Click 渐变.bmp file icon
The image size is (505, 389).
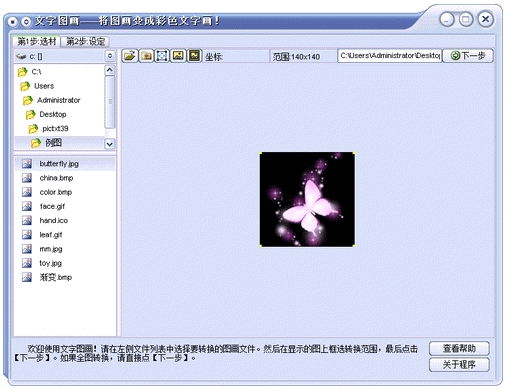pos(27,277)
